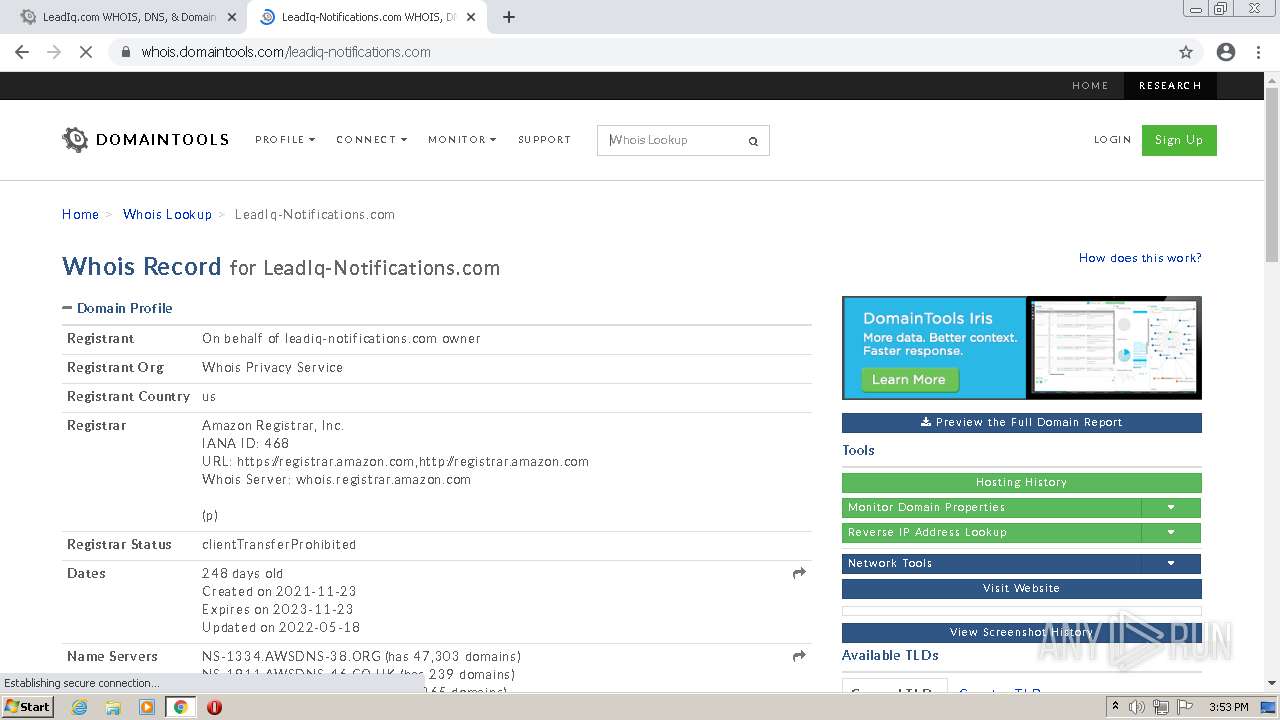Open the Chrome profile avatar icon
This screenshot has width=1280, height=720.
[x=1225, y=52]
